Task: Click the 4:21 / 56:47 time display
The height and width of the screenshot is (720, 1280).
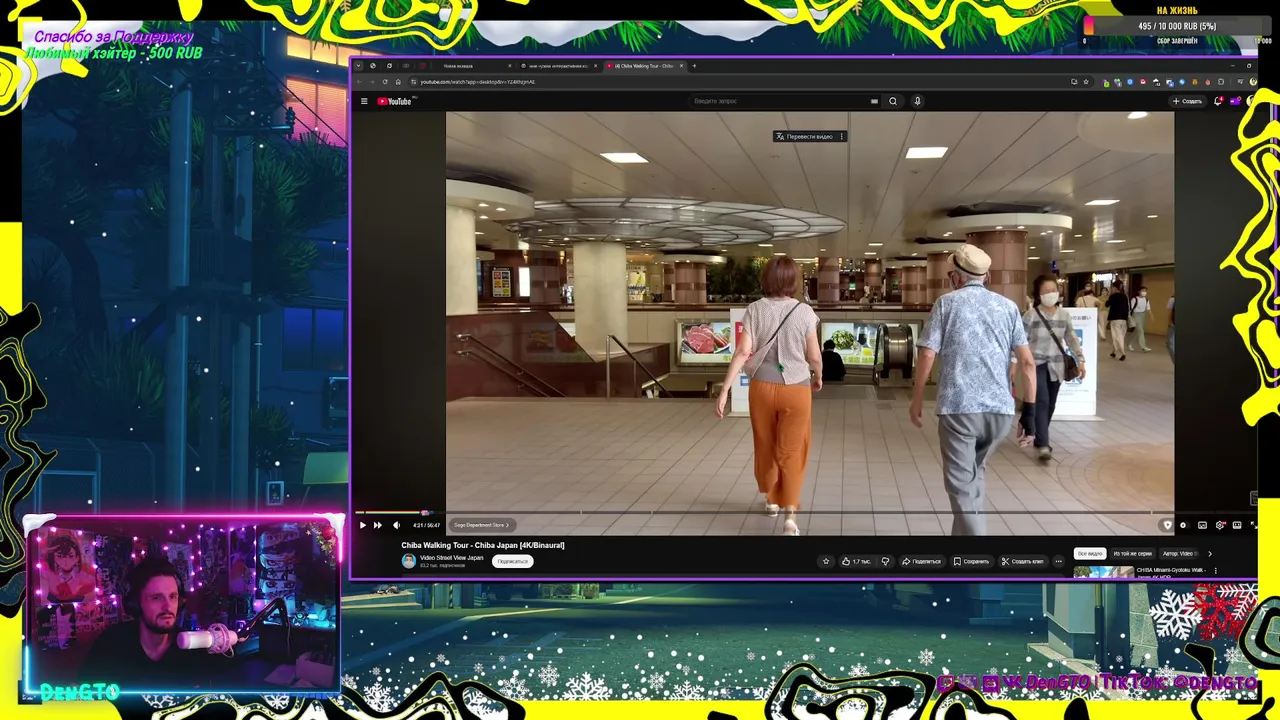Action: 426,525
